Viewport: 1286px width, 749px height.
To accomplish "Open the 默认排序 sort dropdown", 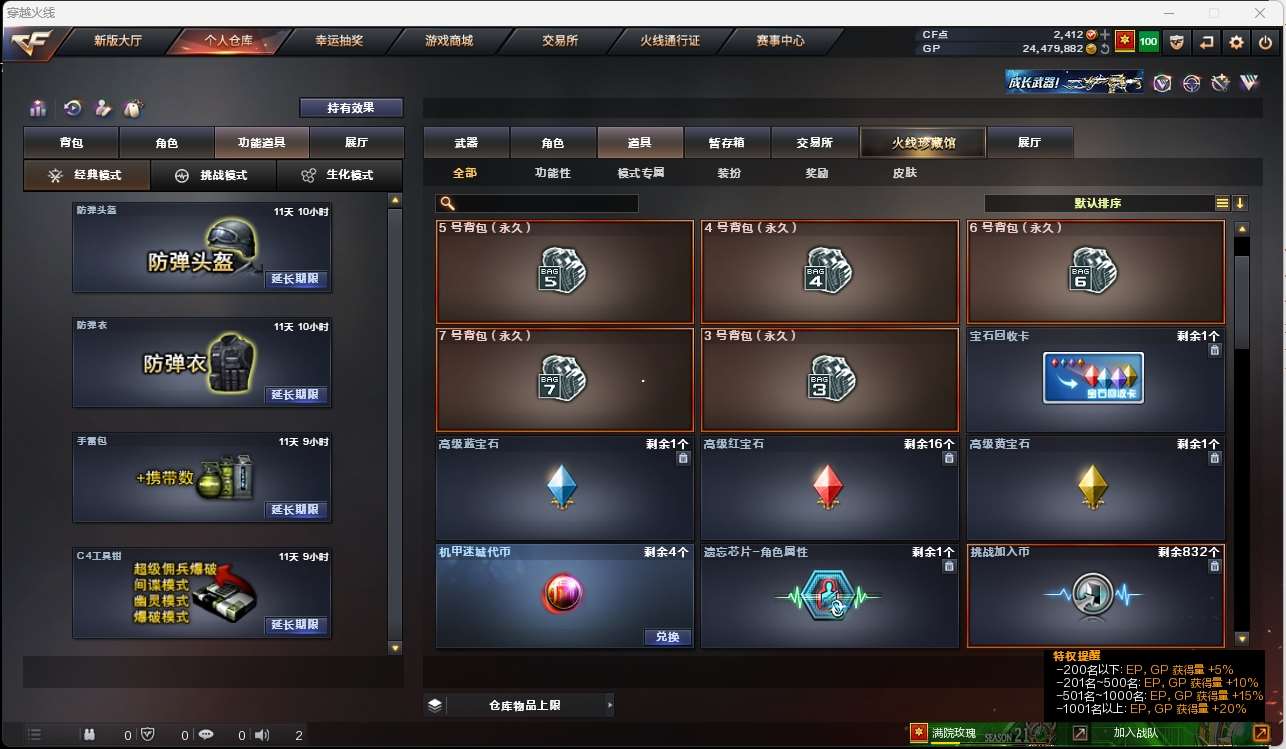I will pos(1098,203).
